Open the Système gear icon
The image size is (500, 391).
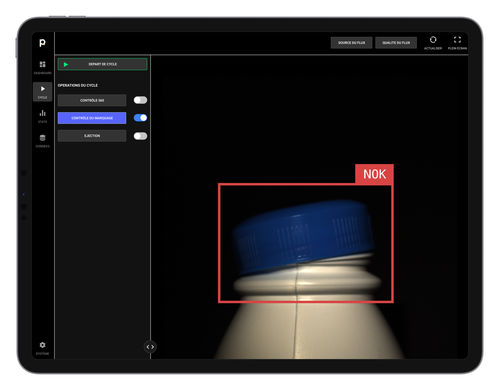(x=42, y=345)
